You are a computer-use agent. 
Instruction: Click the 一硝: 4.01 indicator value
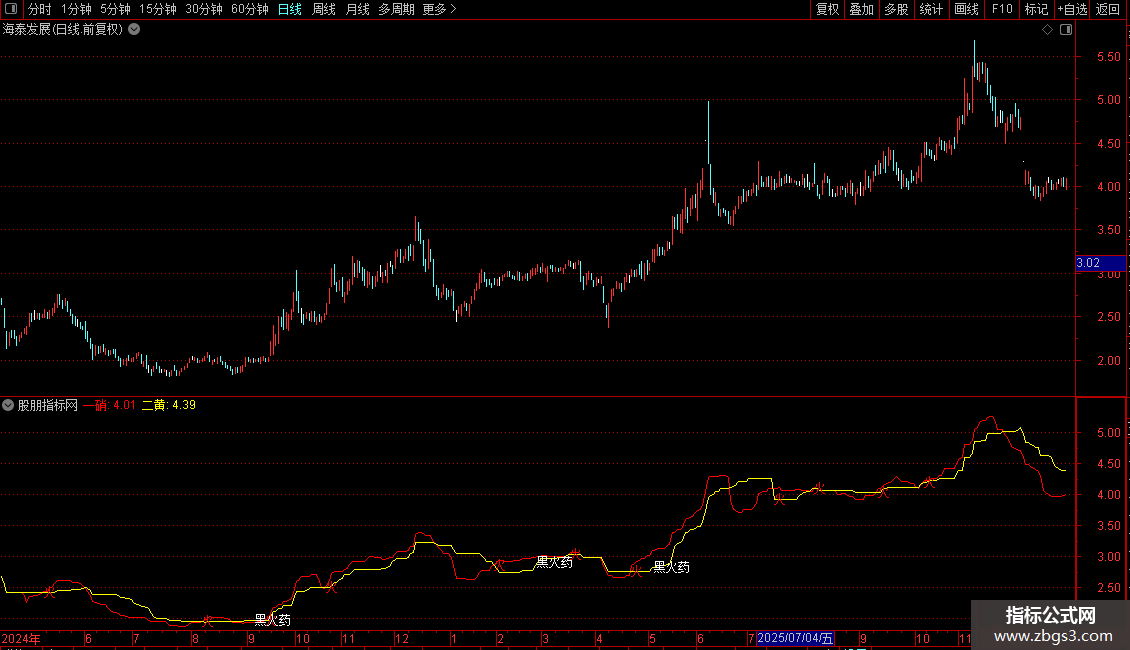click(109, 405)
